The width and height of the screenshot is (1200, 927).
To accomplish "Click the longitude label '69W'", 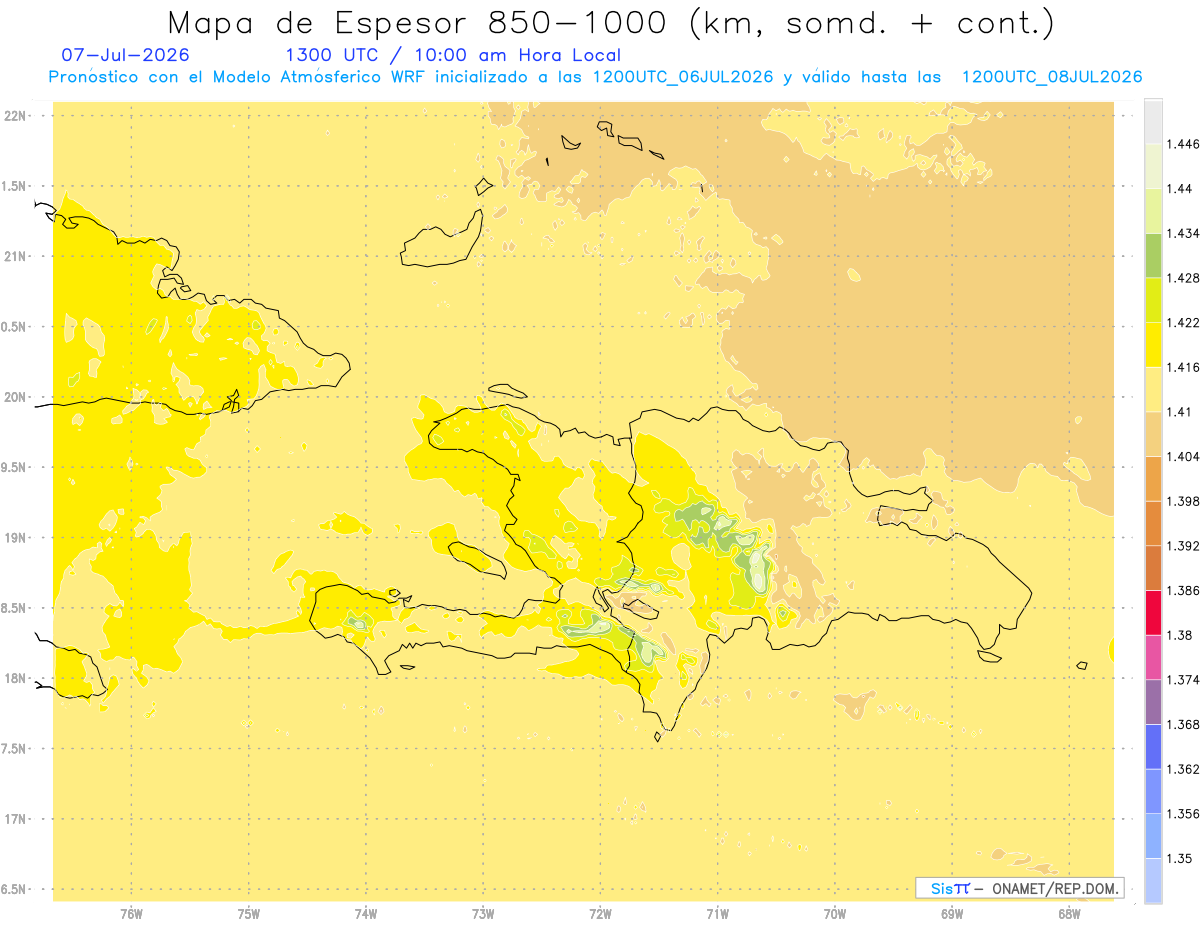I will tap(952, 913).
